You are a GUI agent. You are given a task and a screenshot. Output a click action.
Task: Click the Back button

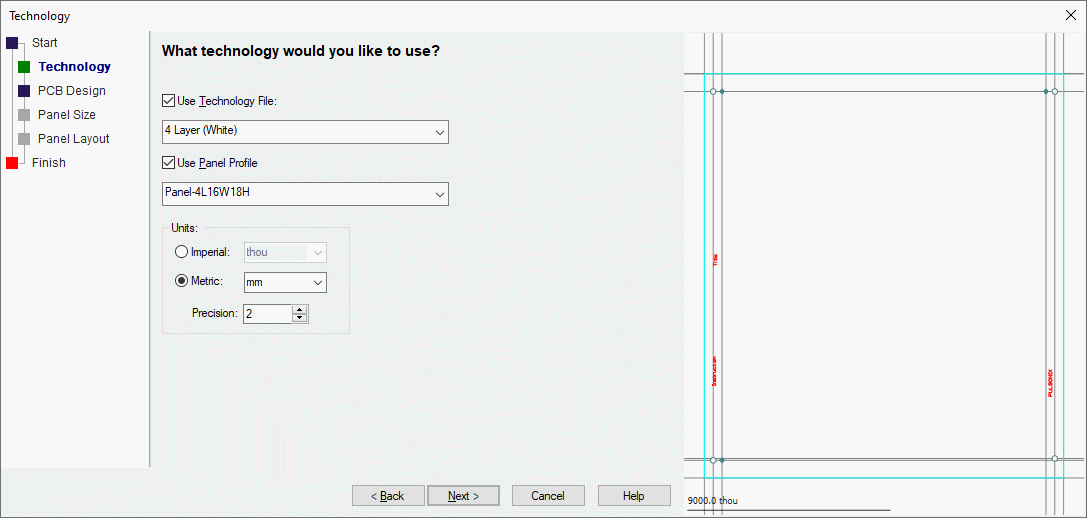387,496
